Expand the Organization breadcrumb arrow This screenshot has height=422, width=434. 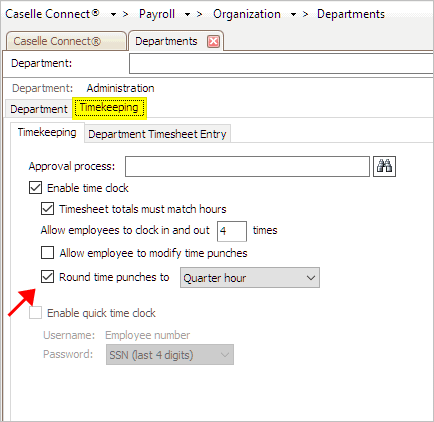pos(293,15)
